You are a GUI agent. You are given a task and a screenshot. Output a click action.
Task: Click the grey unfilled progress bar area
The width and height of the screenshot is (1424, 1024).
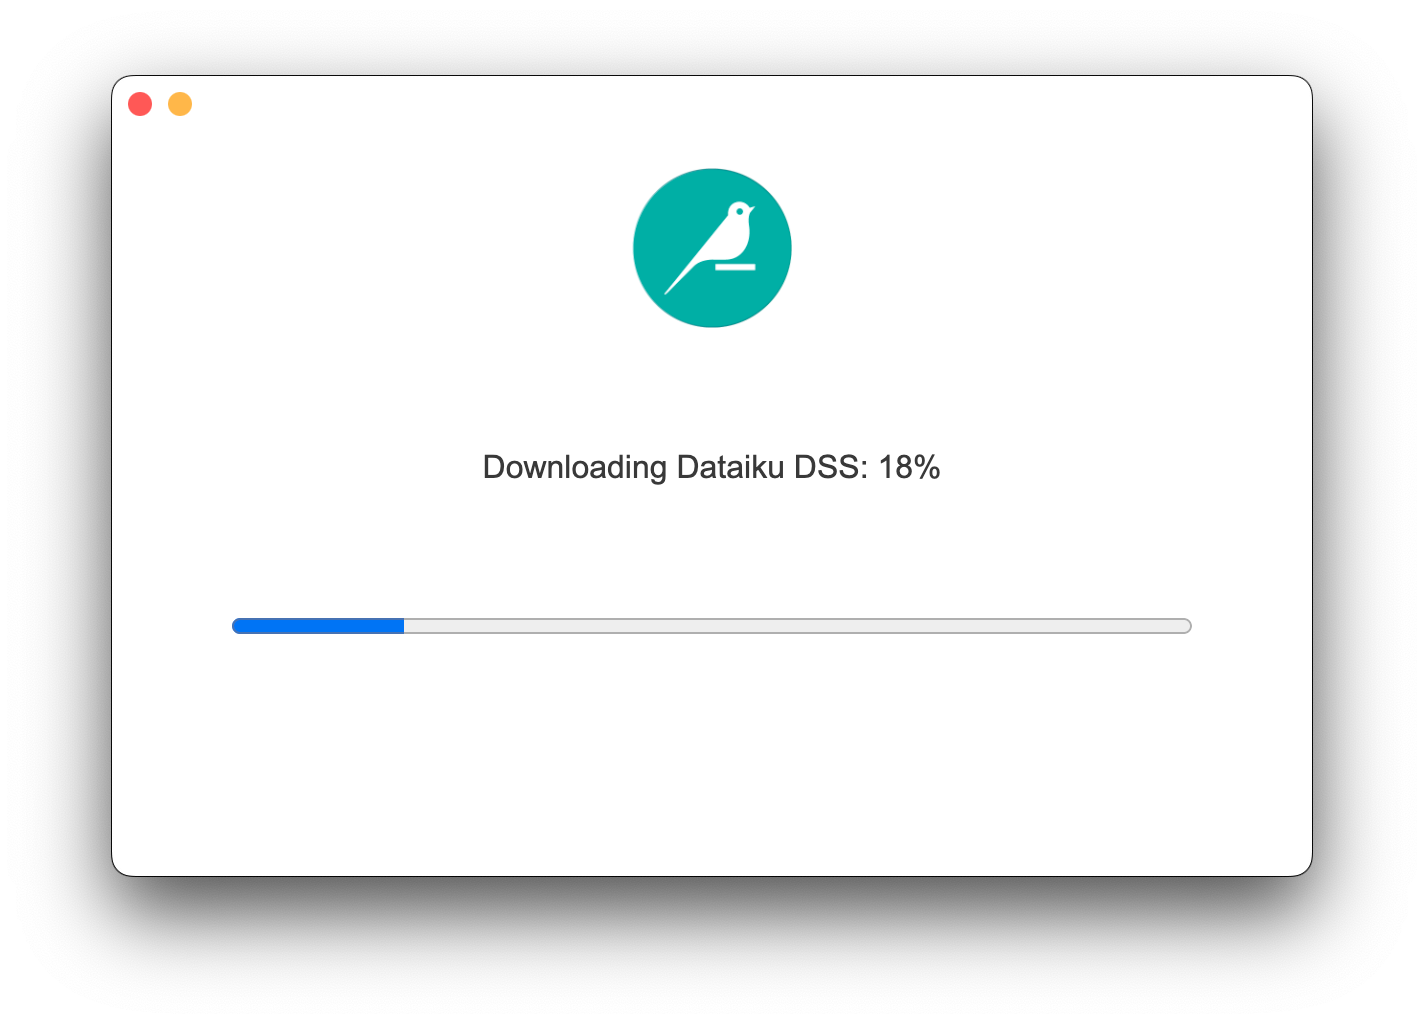pos(797,626)
